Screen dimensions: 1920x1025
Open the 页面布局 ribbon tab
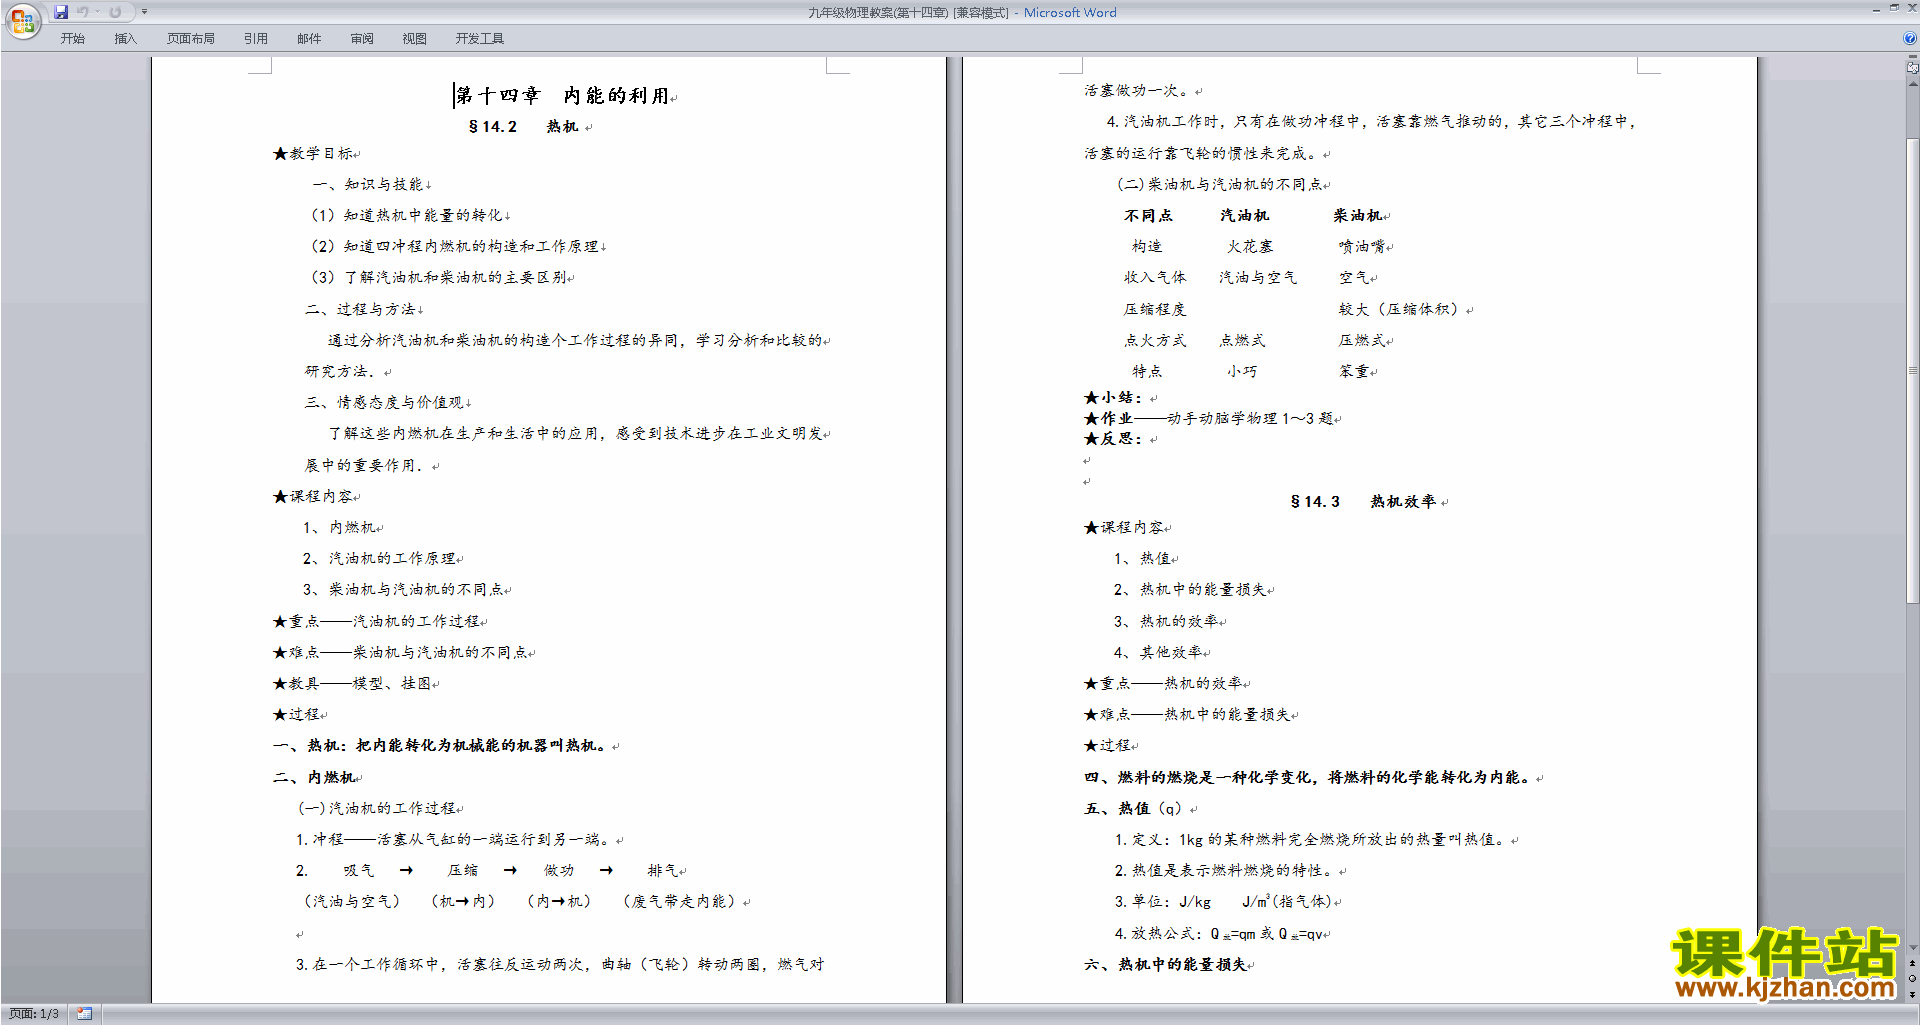click(191, 38)
